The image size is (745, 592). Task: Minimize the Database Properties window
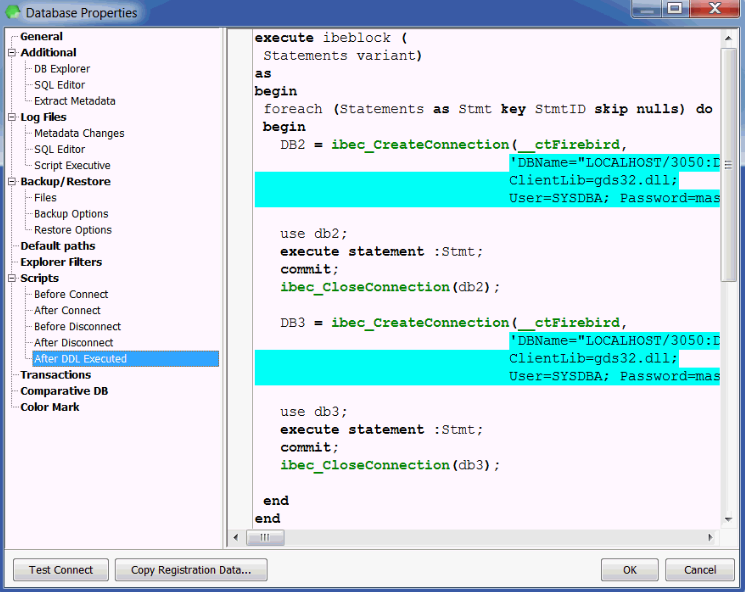pyautogui.click(x=647, y=9)
